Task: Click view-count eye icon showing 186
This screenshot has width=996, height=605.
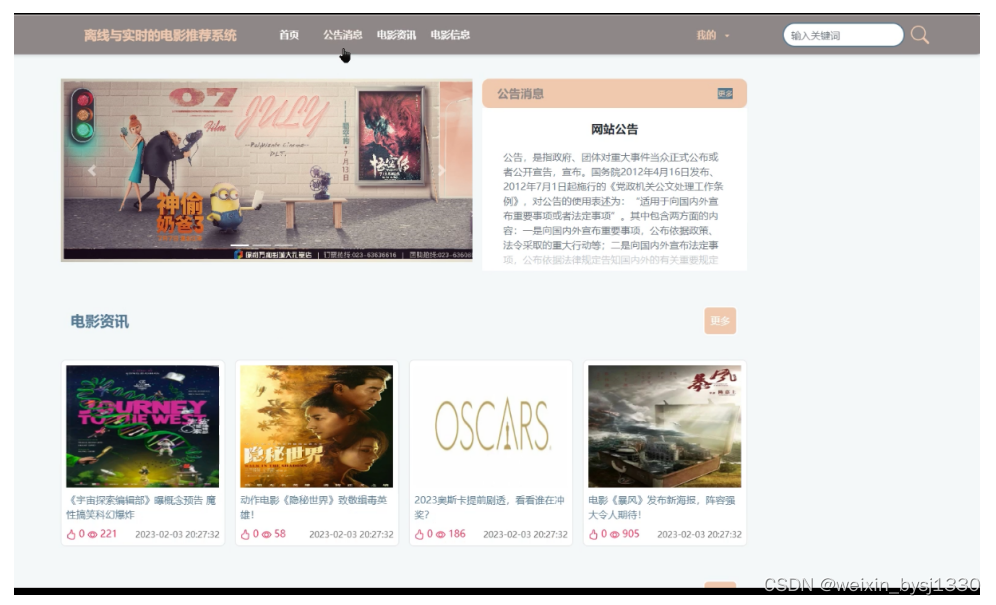Action: tap(441, 534)
